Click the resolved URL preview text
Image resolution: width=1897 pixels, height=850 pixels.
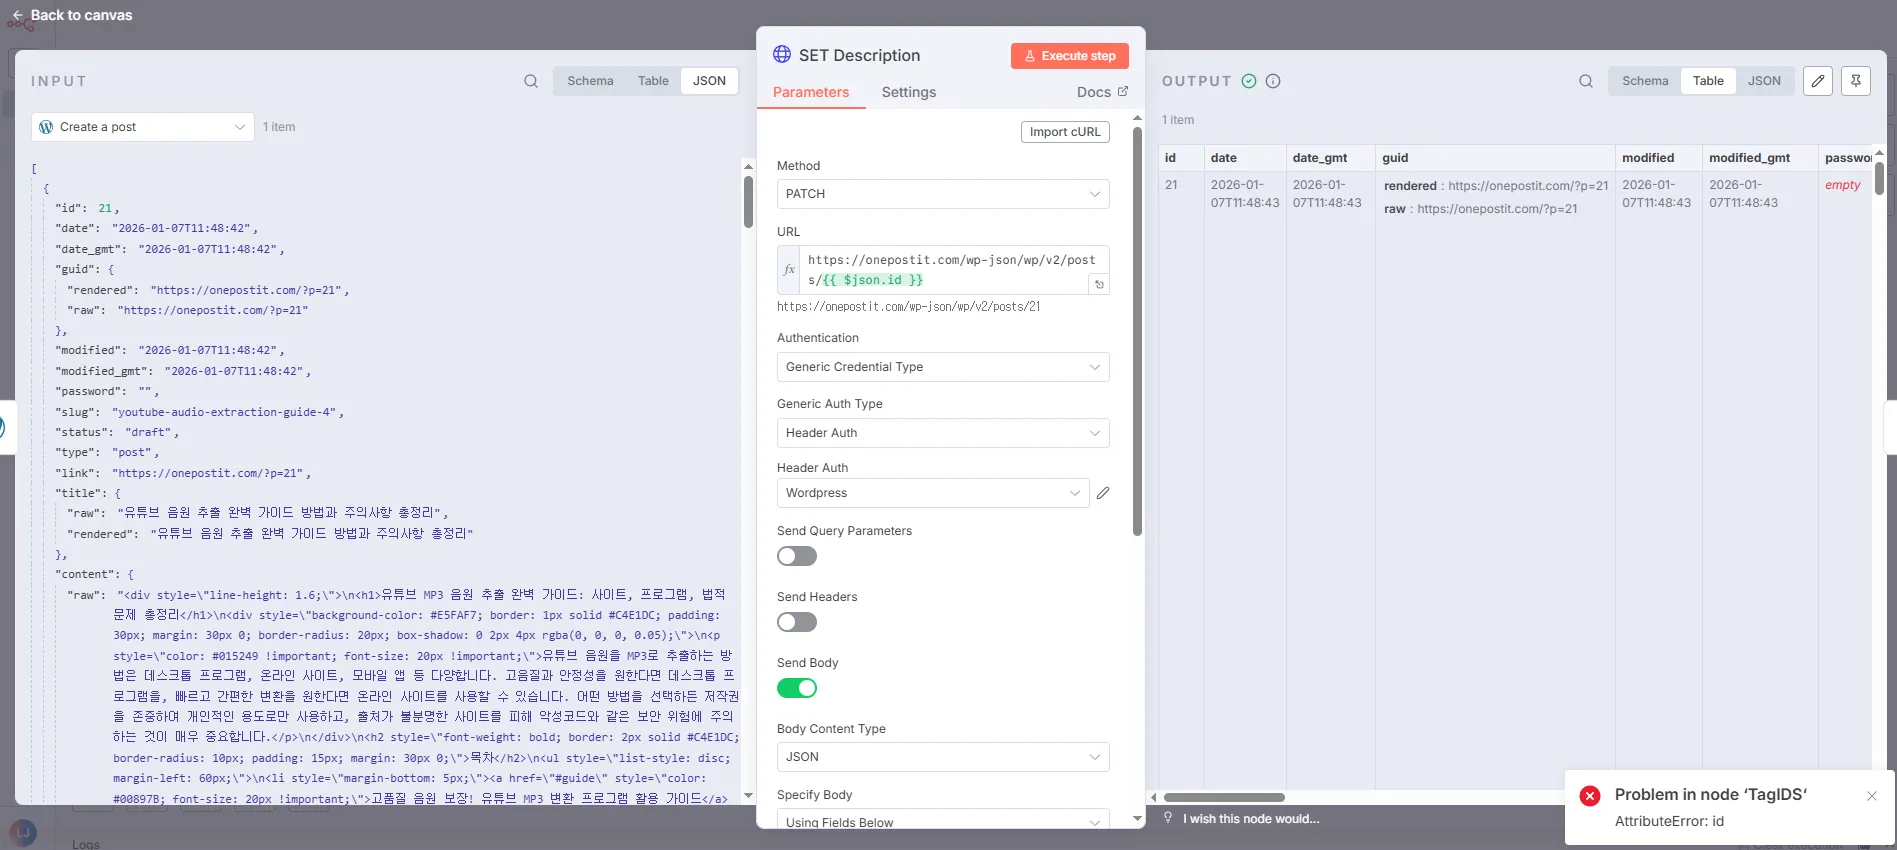pos(908,307)
